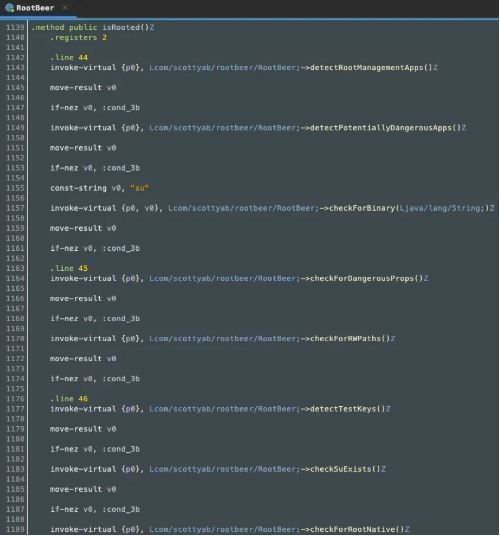Click the detectRootManagementApps()Z method call

[x=374, y=68]
